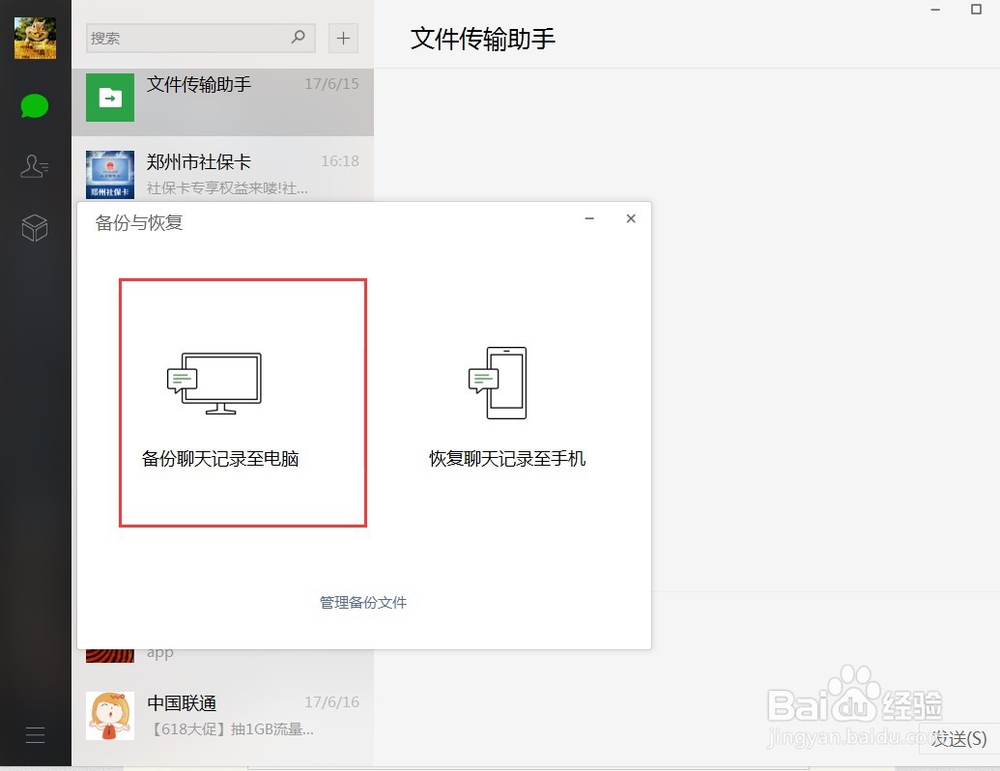
Task: Open 管理备份文件 link
Action: pyautogui.click(x=363, y=603)
